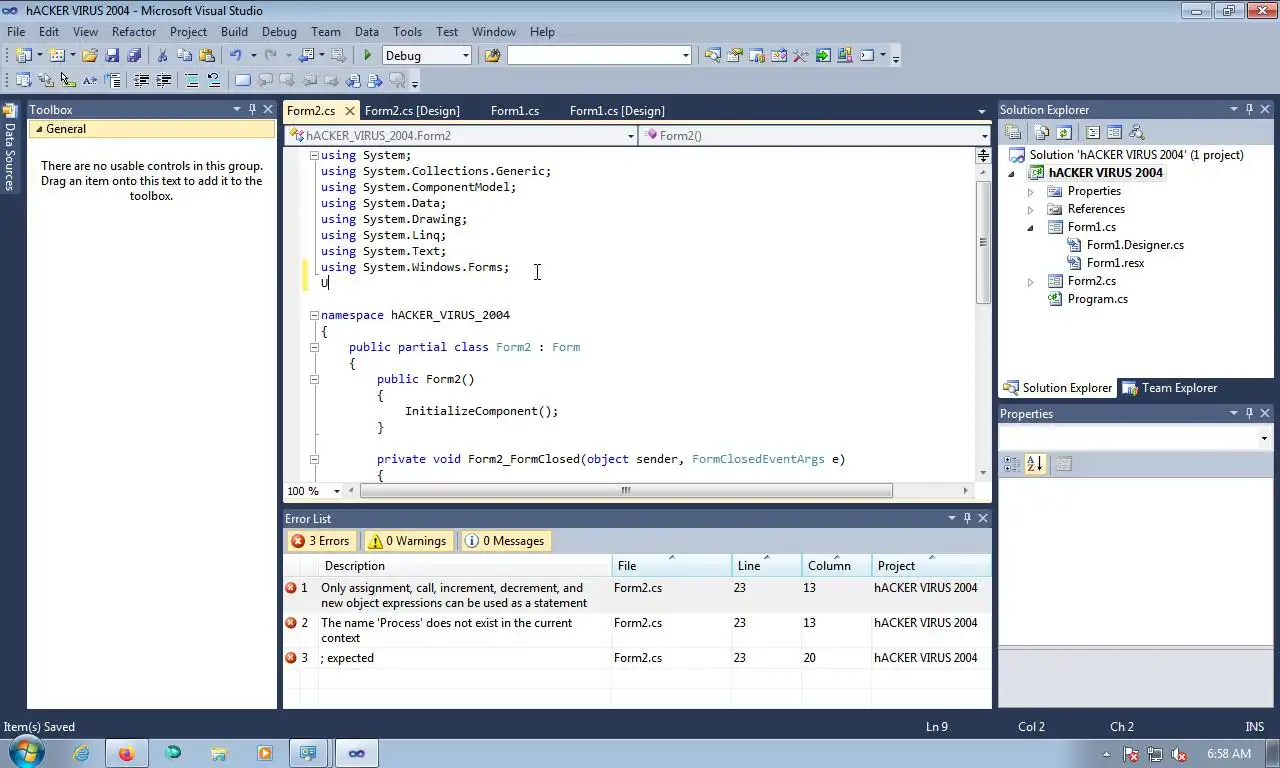Screen dimensions: 1280x768
Task: Sort Error List by Description column header
Action: click(x=465, y=566)
